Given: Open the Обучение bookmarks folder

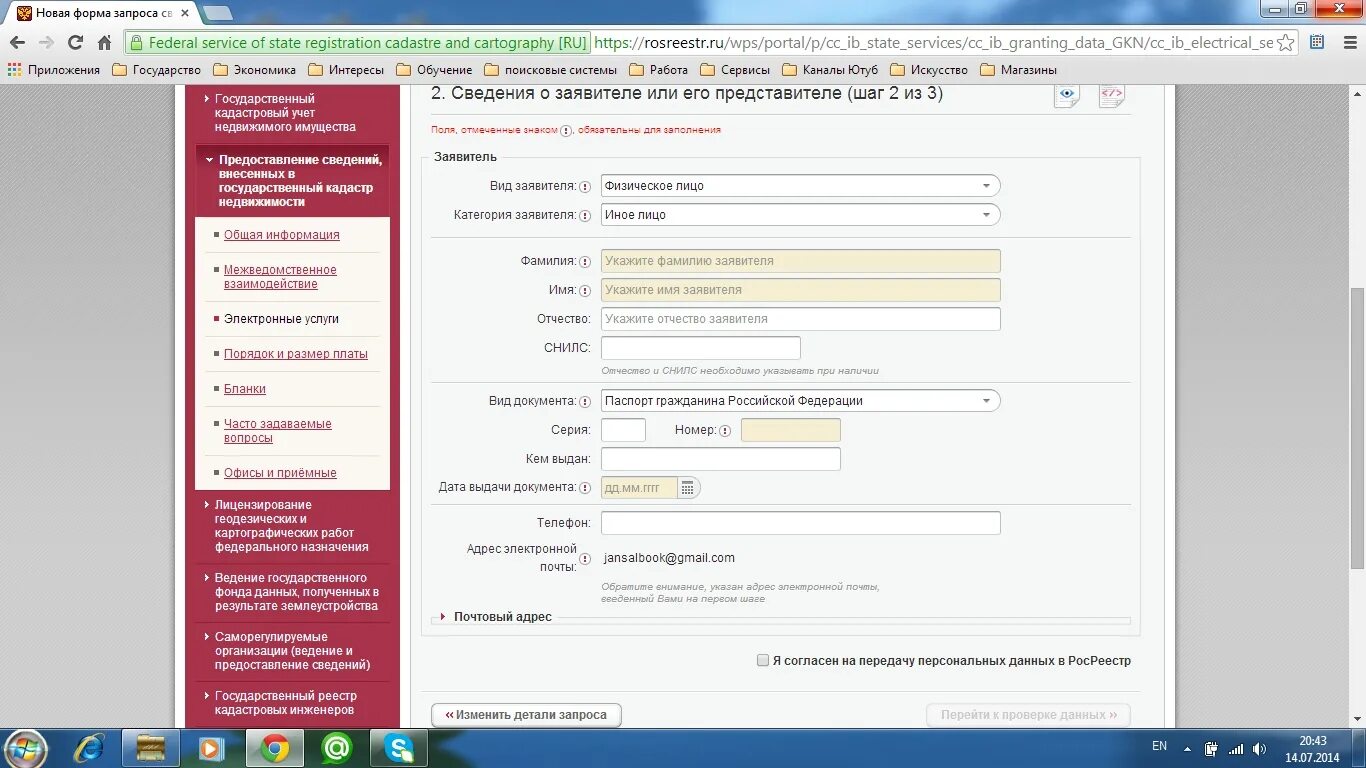Looking at the screenshot, I should [x=435, y=70].
